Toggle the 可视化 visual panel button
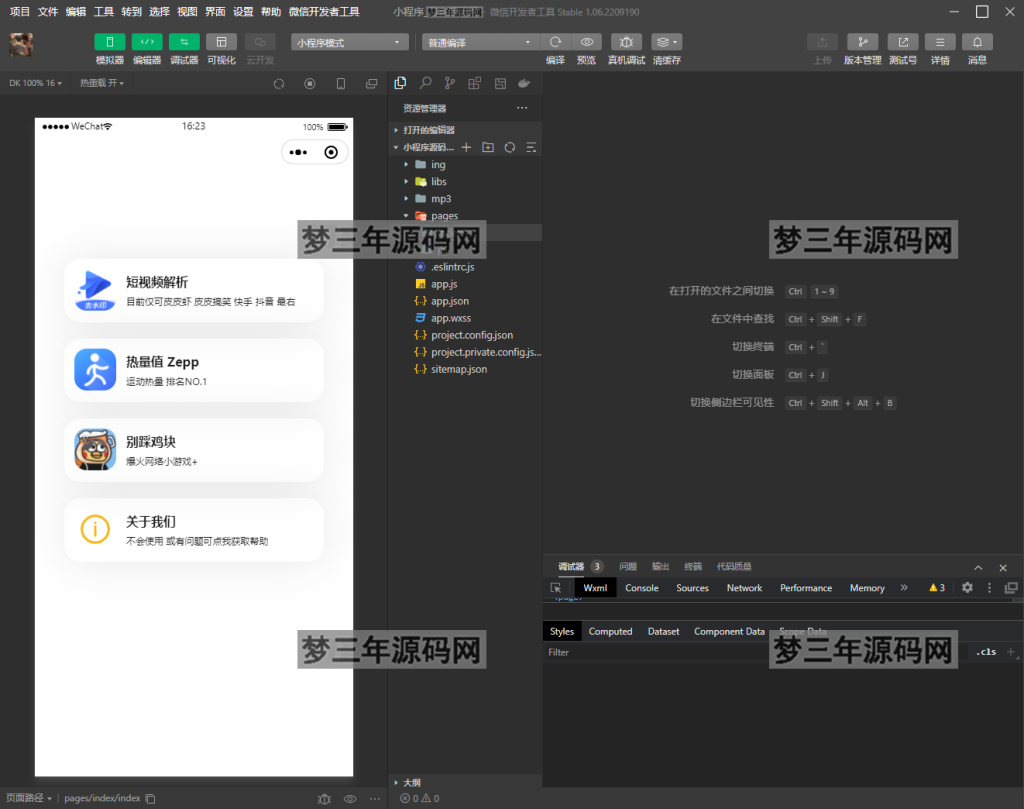The image size is (1024, 809). point(221,42)
